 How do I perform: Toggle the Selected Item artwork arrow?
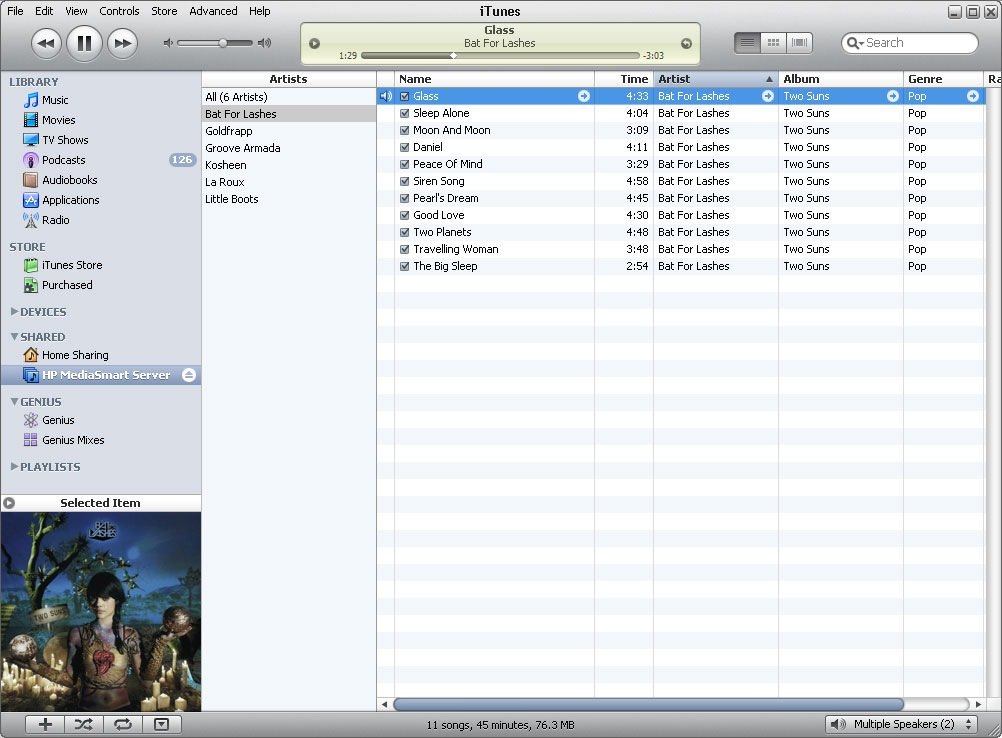coord(9,503)
